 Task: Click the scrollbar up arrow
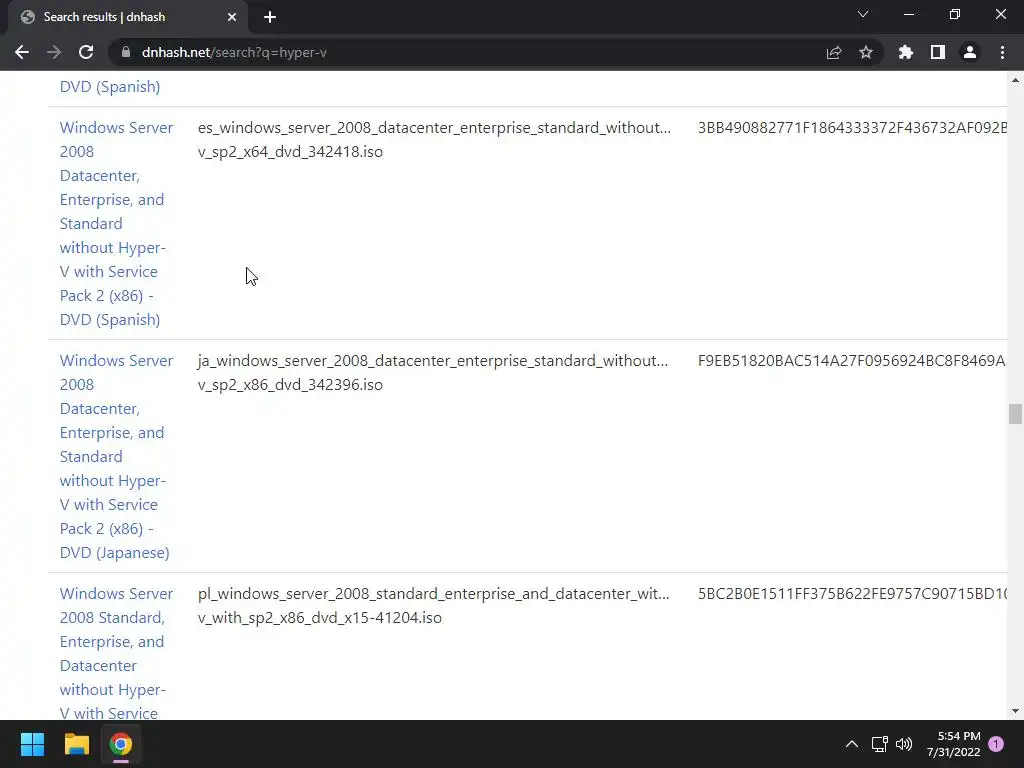coord(1015,80)
